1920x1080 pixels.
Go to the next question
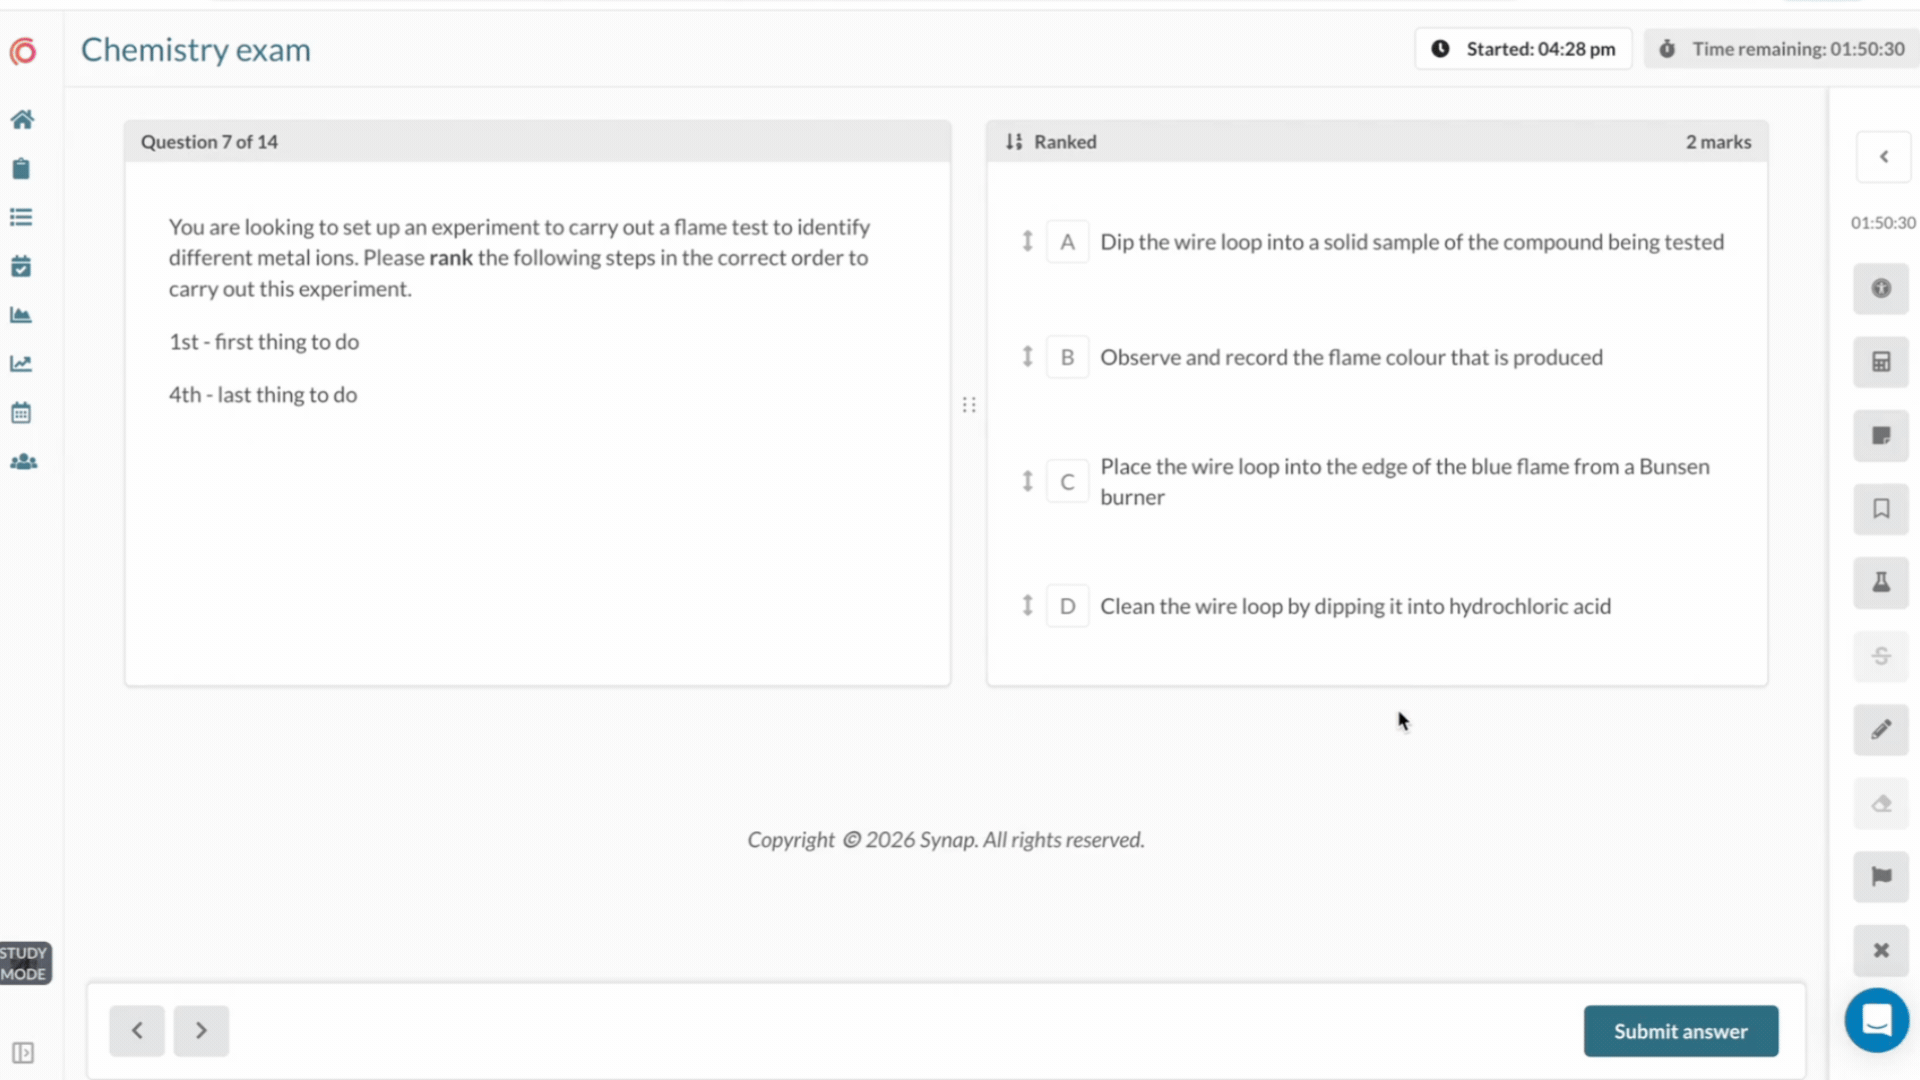(x=201, y=1031)
